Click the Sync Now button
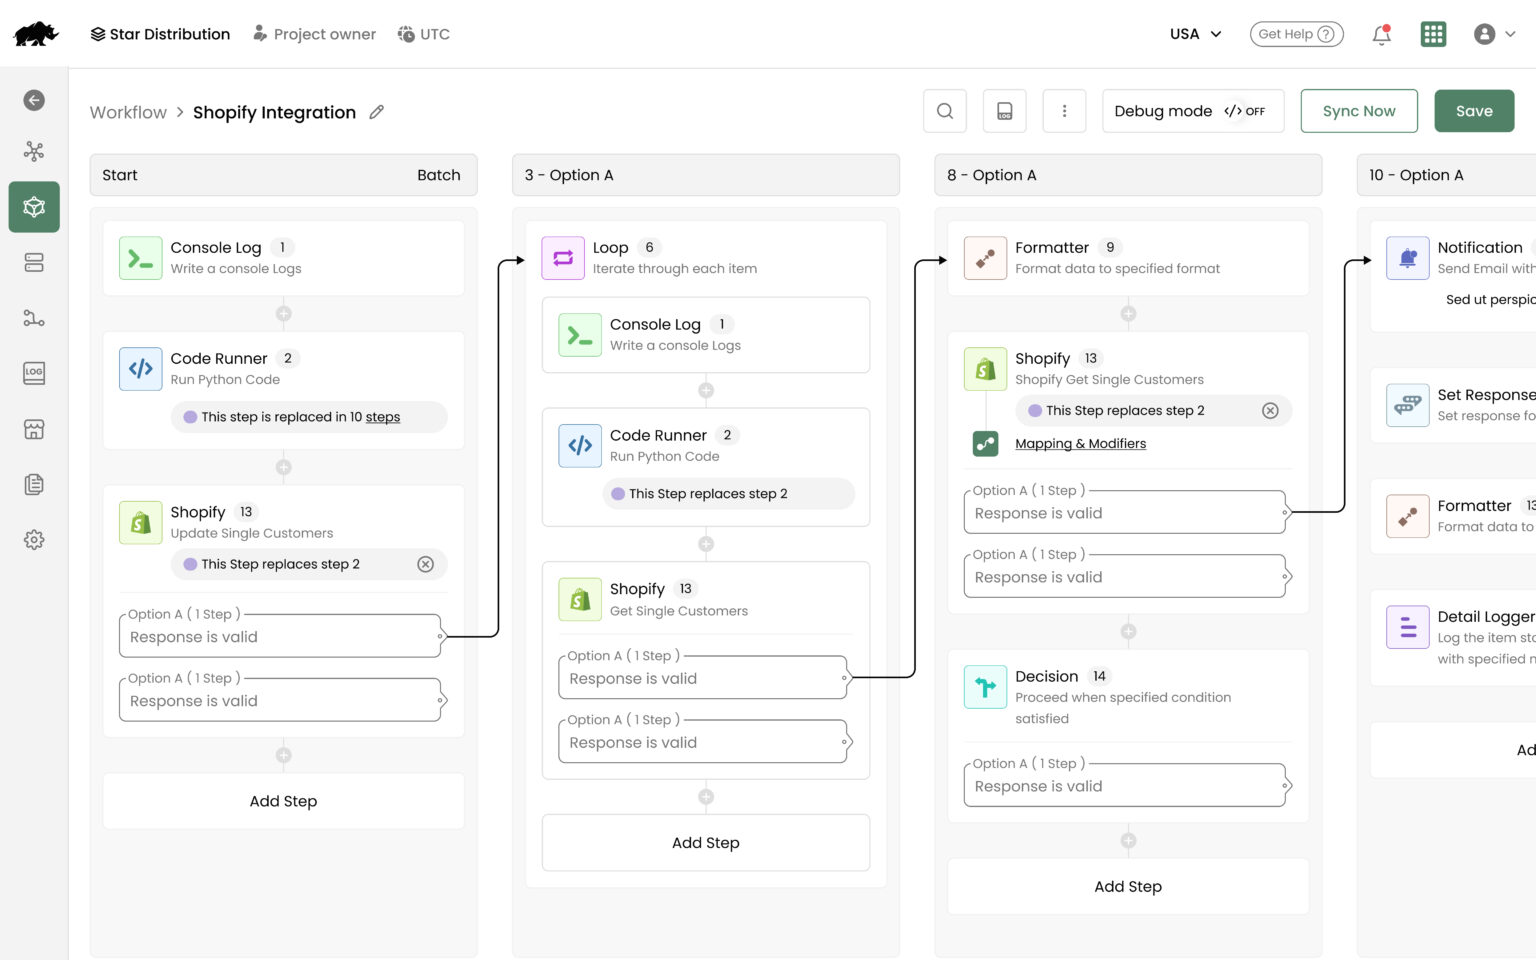Screen dimensions: 1536x960 coord(1358,110)
